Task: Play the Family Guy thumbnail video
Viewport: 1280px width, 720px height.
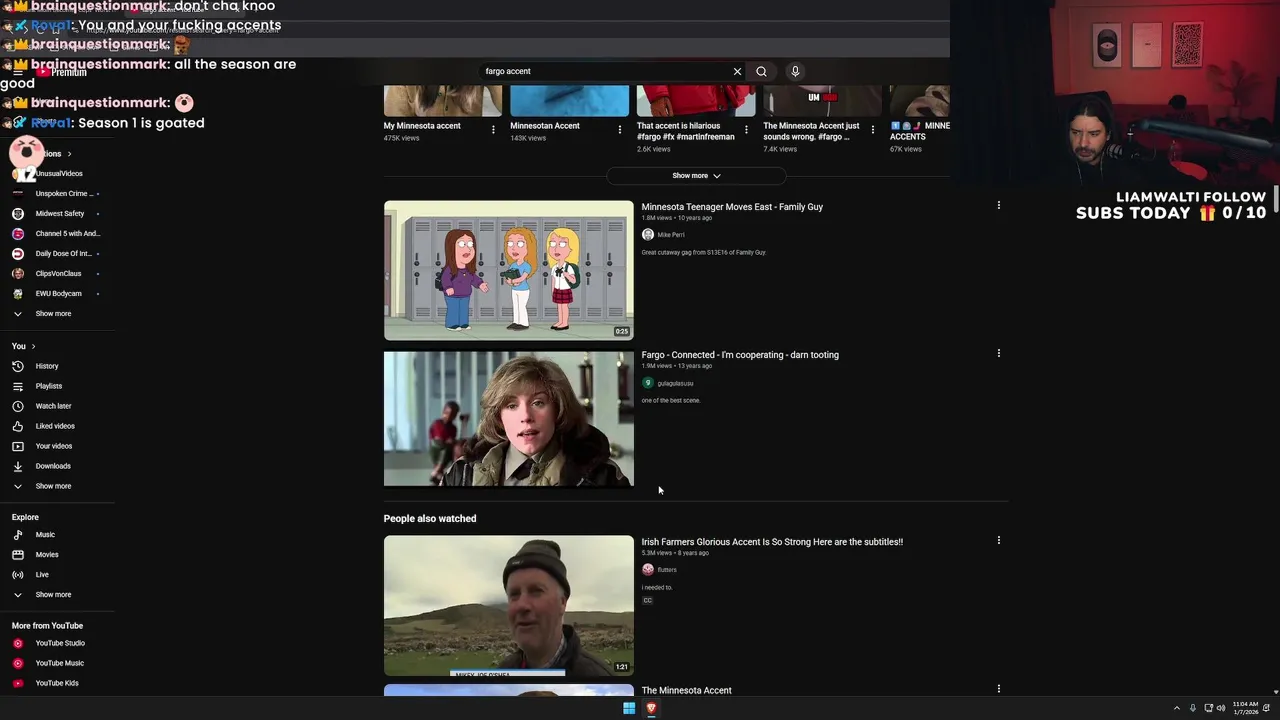Action: (508, 270)
